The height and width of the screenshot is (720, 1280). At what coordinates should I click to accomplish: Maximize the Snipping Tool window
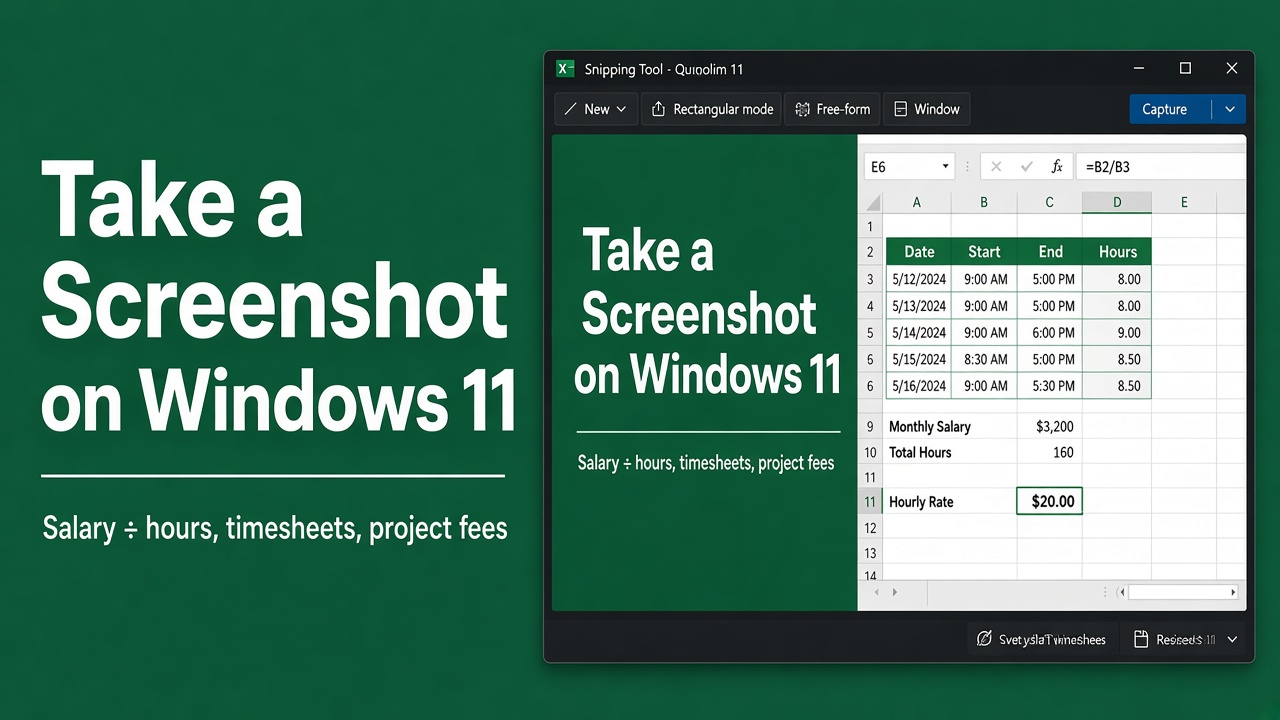pyautogui.click(x=1185, y=69)
